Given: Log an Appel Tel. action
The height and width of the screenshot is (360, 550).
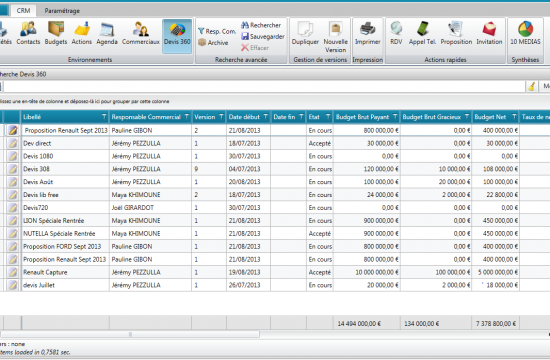Looking at the screenshot, I should coord(422,34).
